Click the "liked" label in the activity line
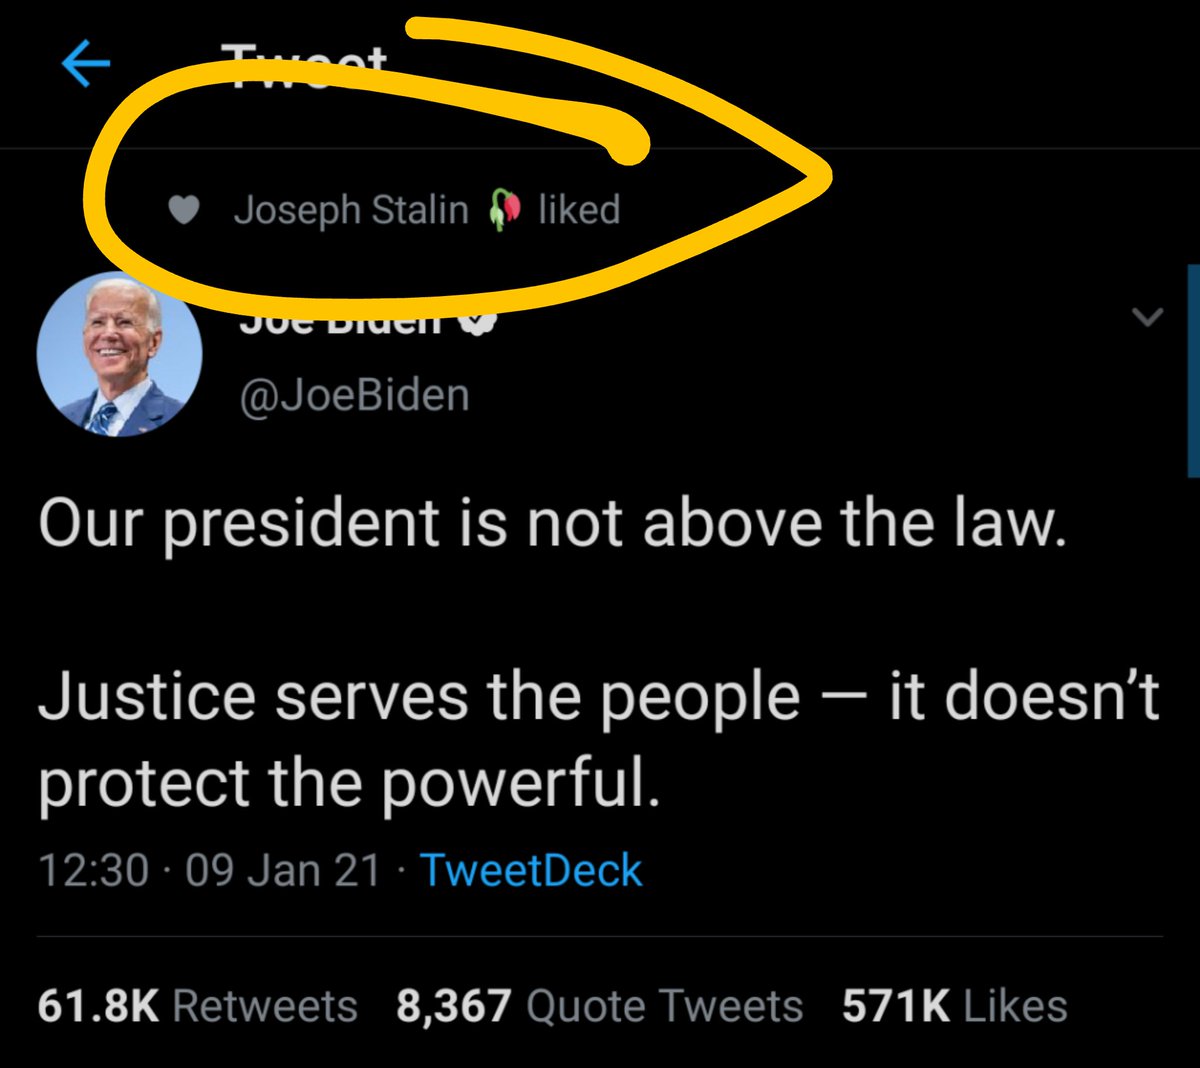1200x1068 pixels. click(x=579, y=210)
